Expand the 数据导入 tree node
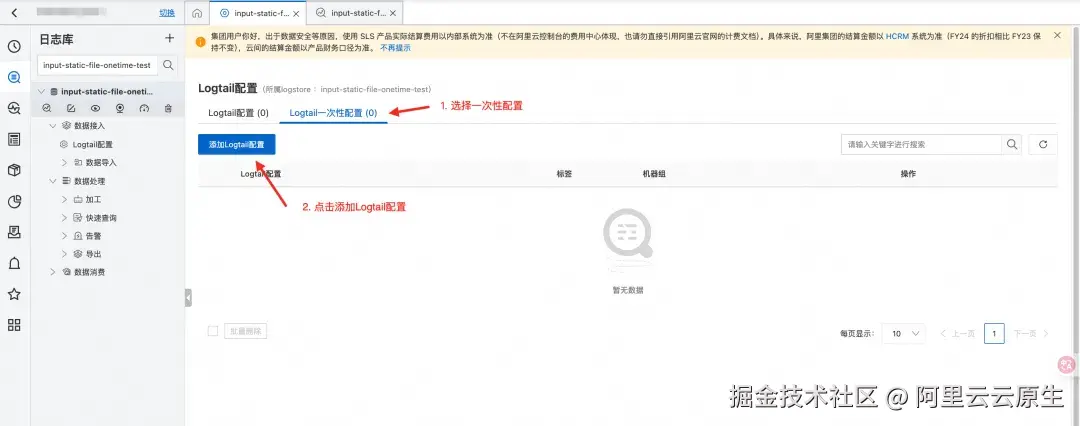 pyautogui.click(x=65, y=163)
